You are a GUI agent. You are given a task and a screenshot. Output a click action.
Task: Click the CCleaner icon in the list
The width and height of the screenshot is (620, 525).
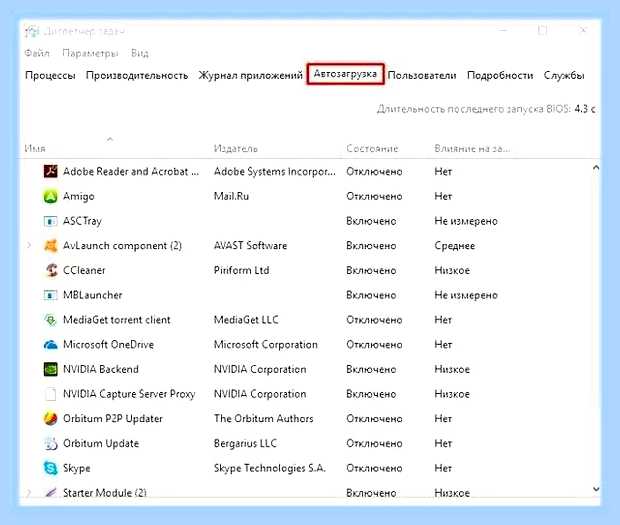pyautogui.click(x=50, y=270)
